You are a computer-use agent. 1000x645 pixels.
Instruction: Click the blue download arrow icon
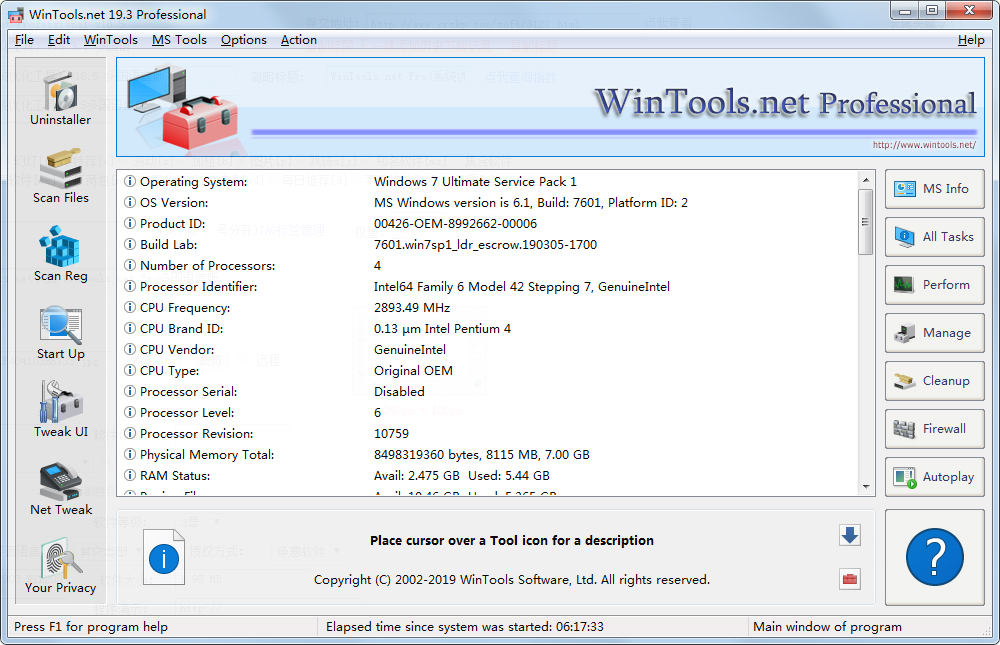pyautogui.click(x=850, y=535)
